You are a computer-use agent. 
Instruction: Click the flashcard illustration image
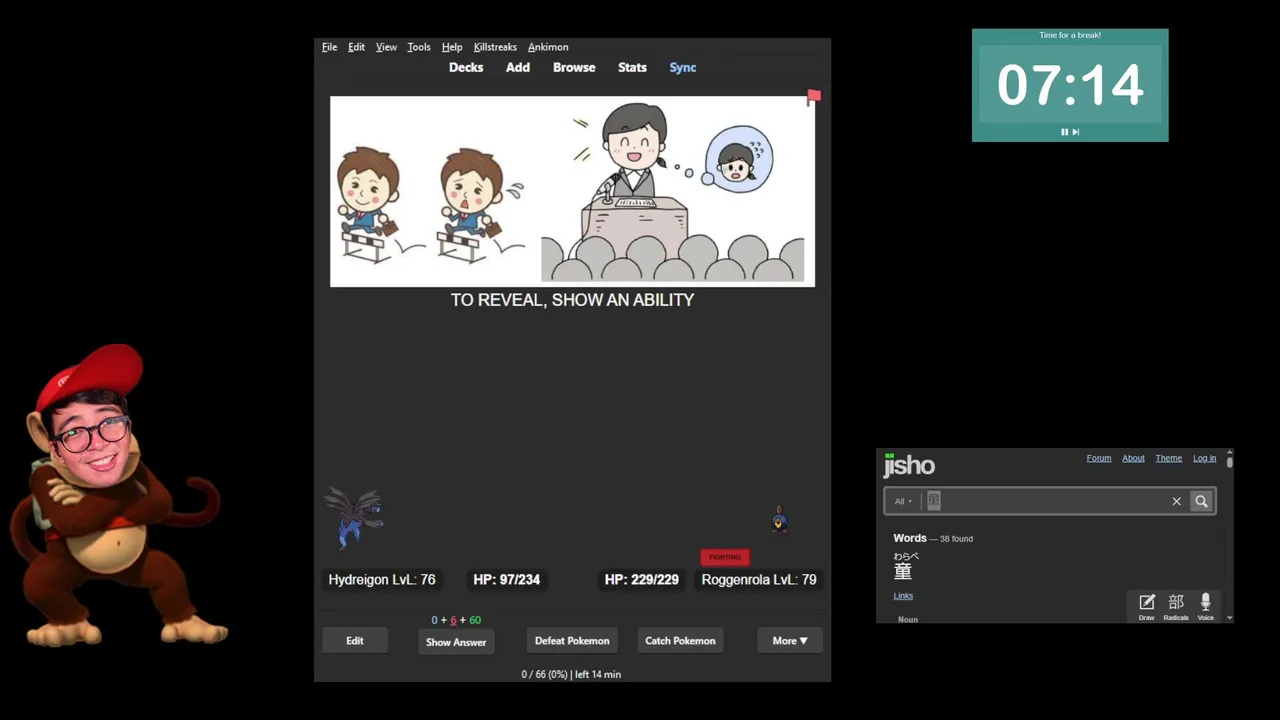572,191
